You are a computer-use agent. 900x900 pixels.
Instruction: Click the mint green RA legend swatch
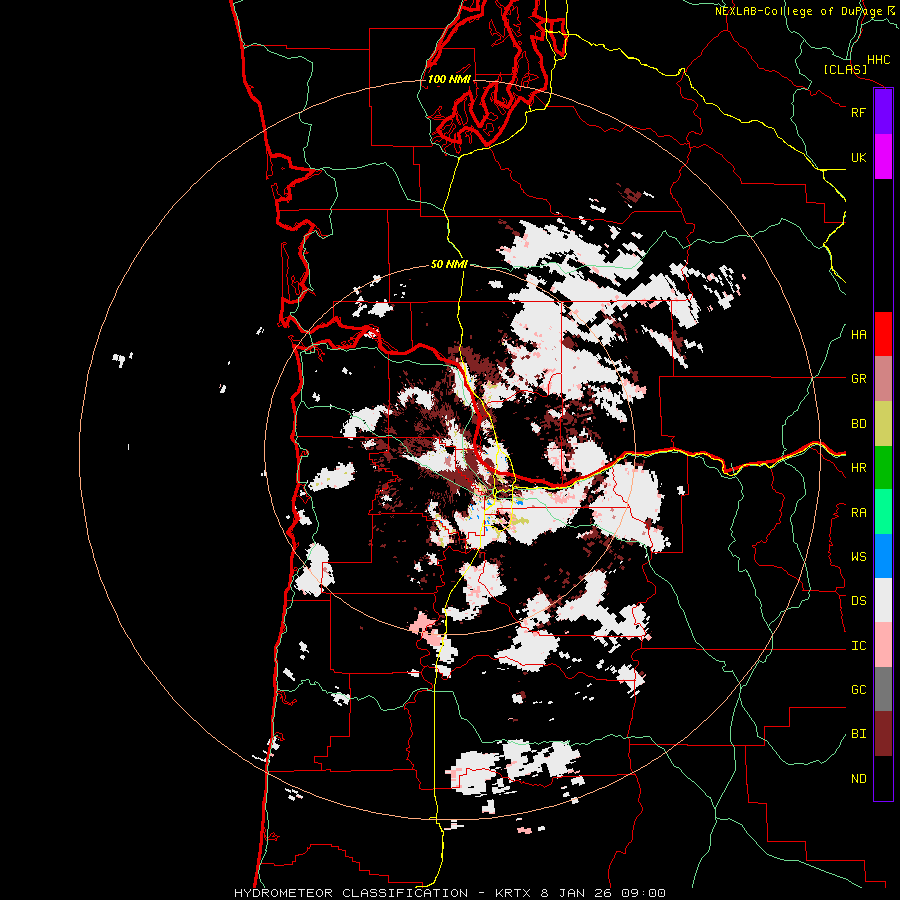883,512
